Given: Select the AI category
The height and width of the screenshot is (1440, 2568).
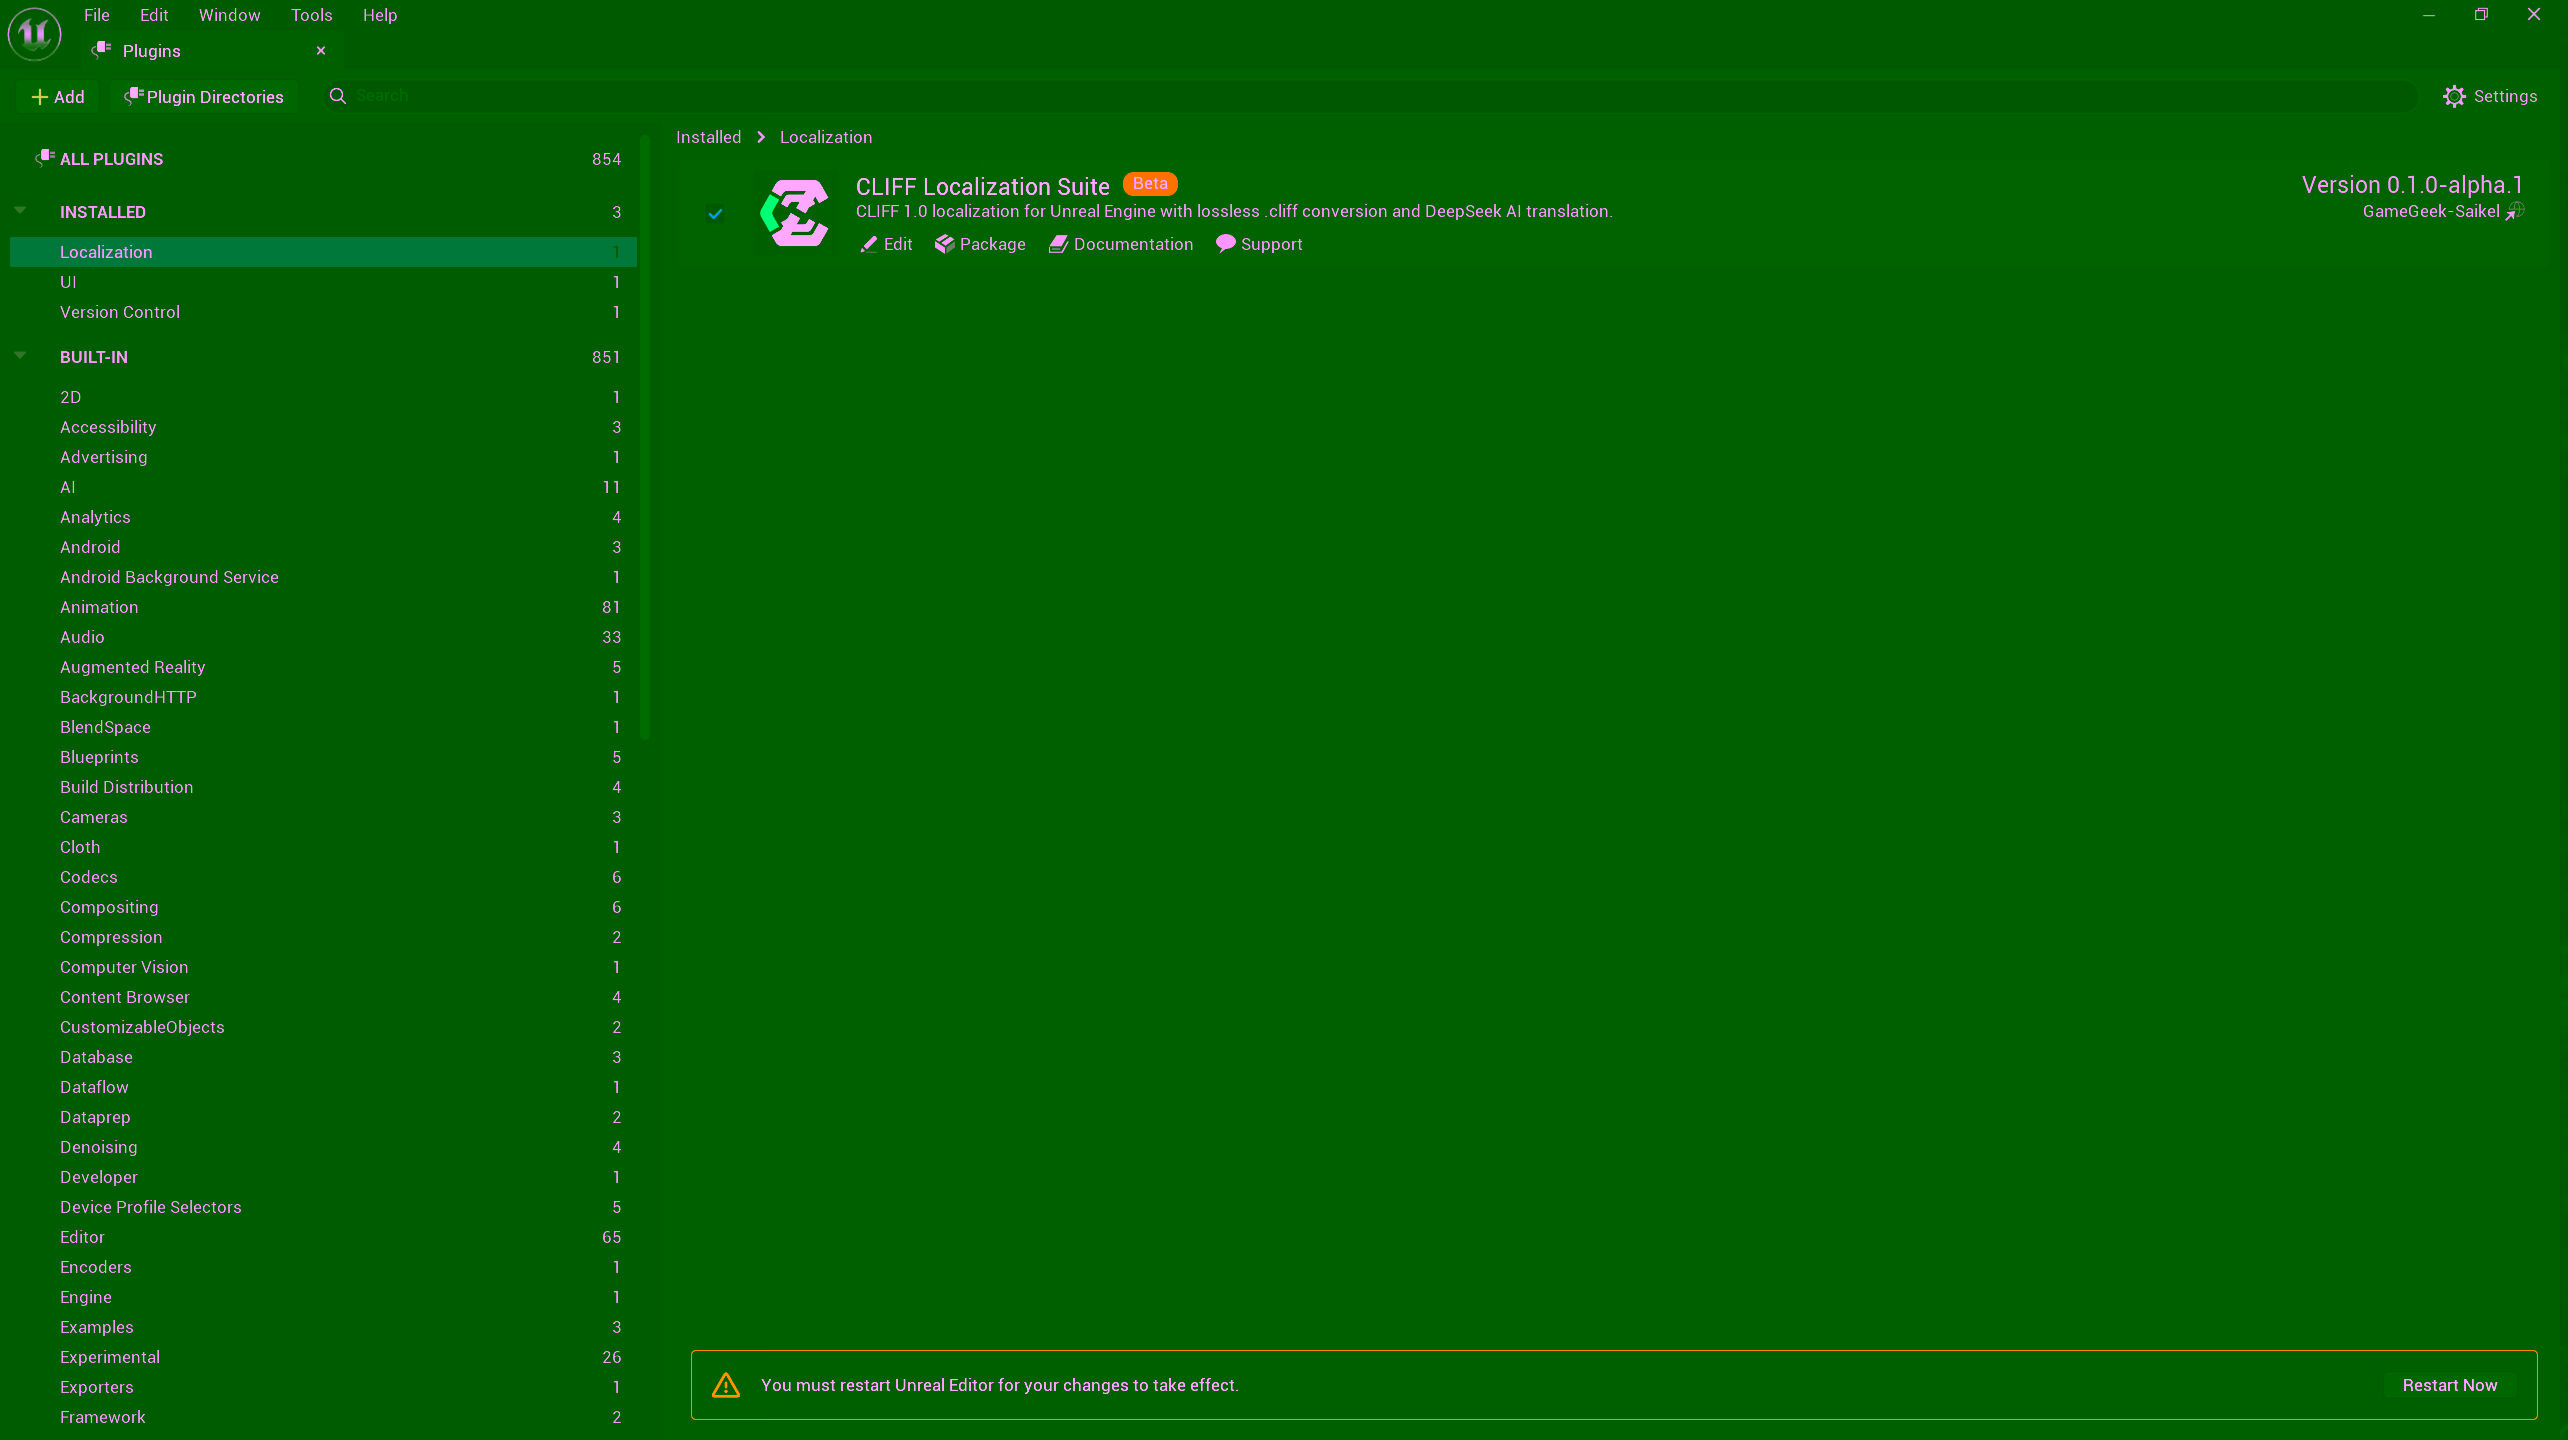Looking at the screenshot, I should click(323, 487).
